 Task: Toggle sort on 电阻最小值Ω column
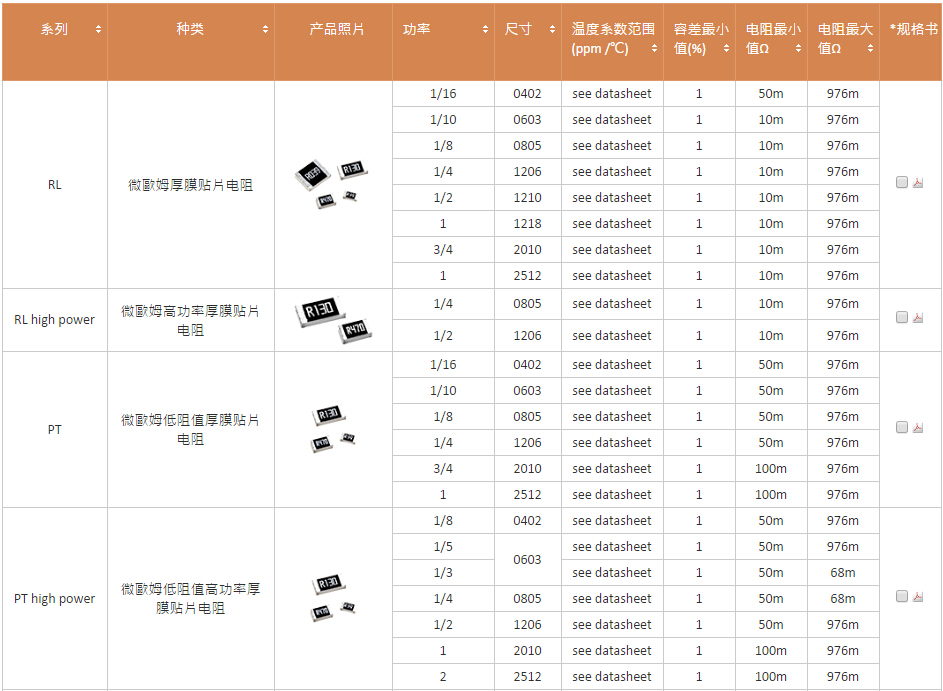tap(798, 48)
